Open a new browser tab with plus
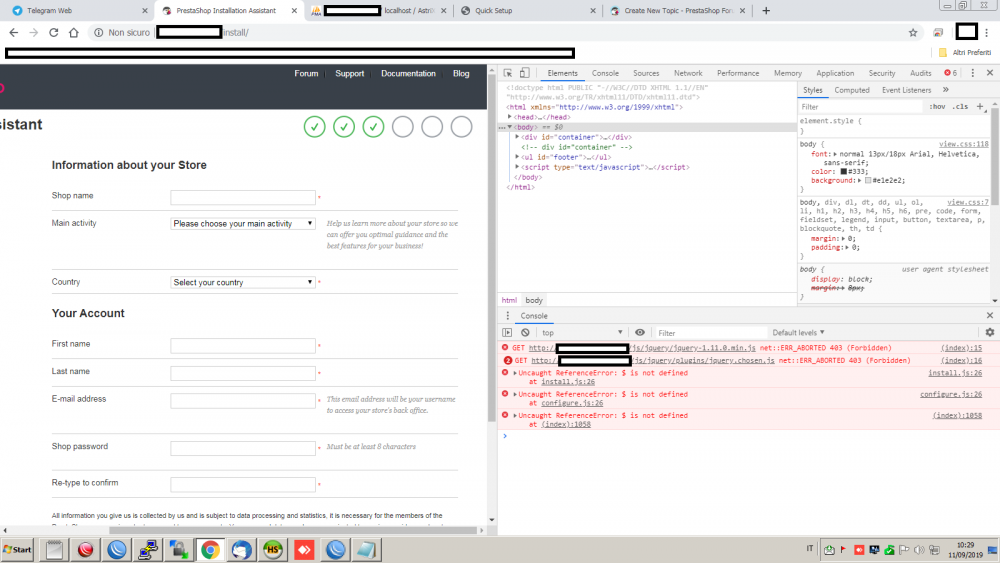This screenshot has width=1000, height=563. click(766, 10)
